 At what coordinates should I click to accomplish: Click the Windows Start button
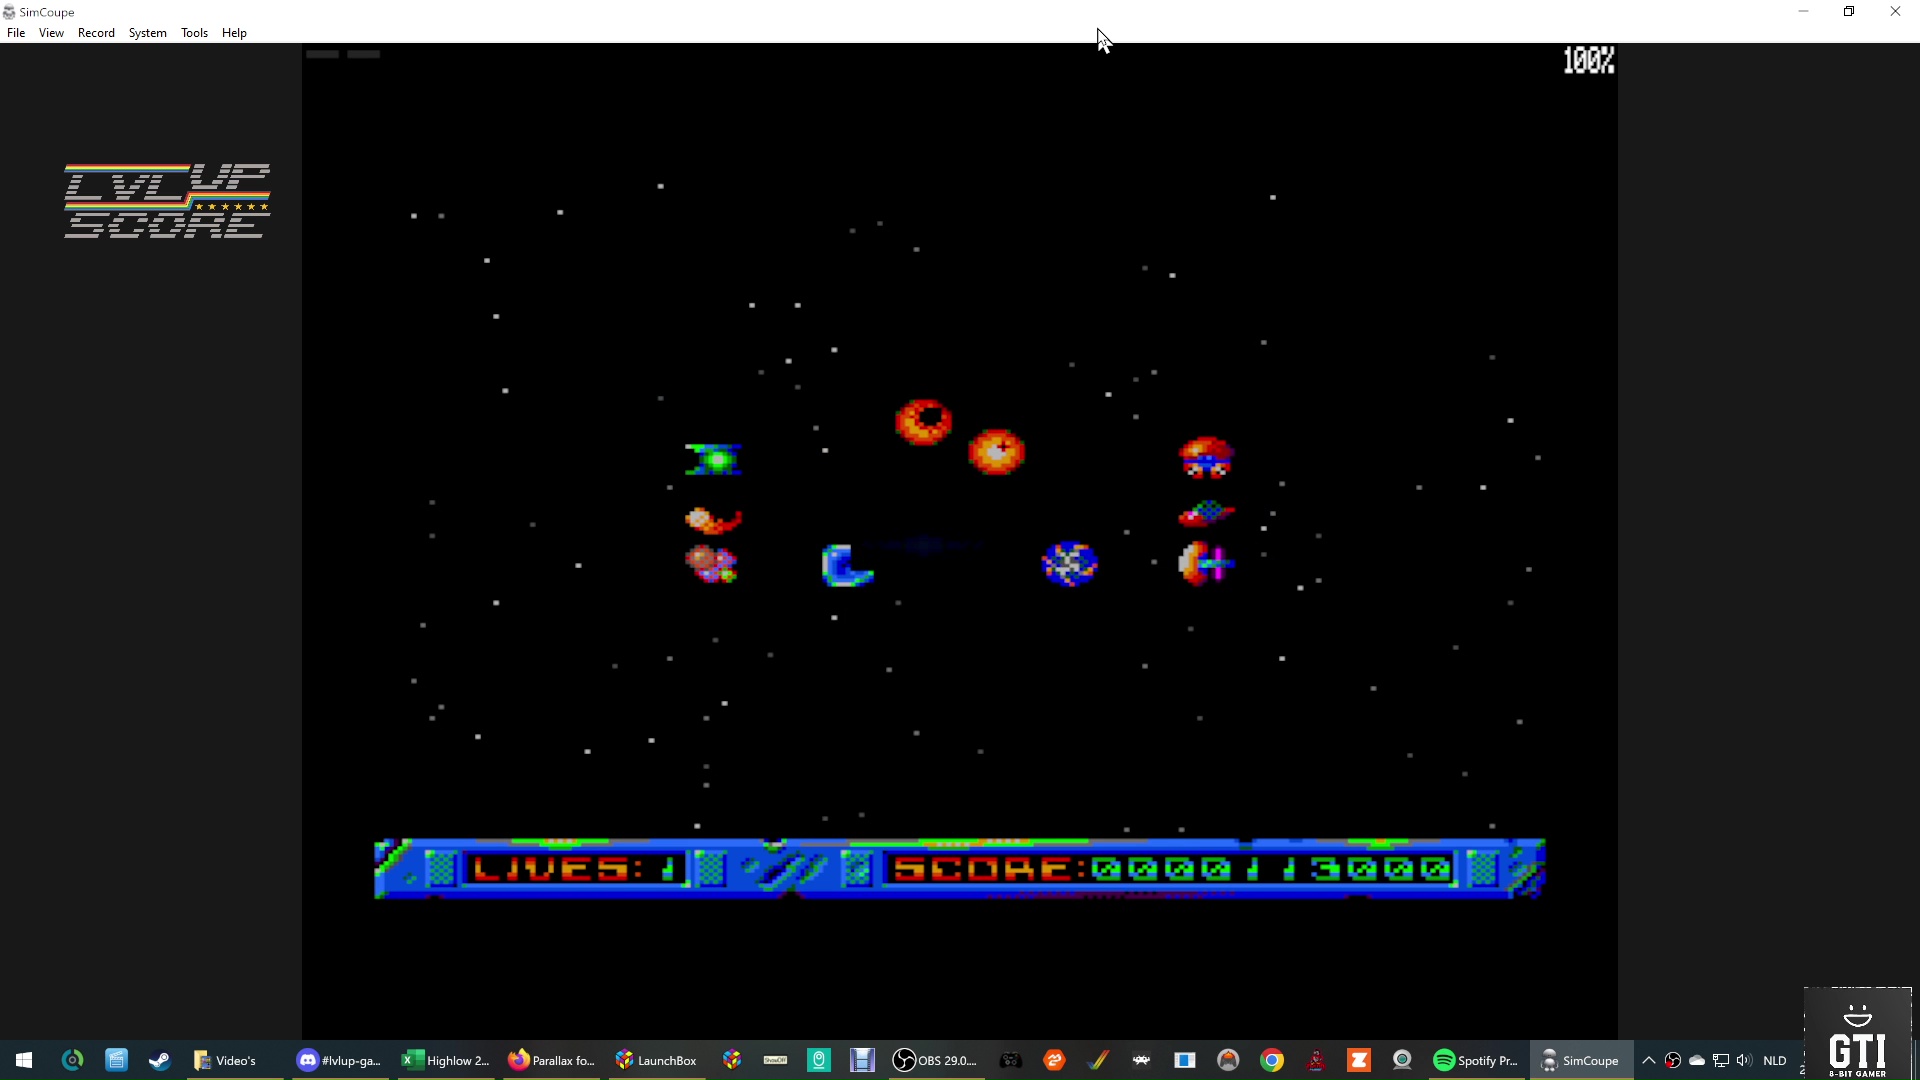[24, 1060]
